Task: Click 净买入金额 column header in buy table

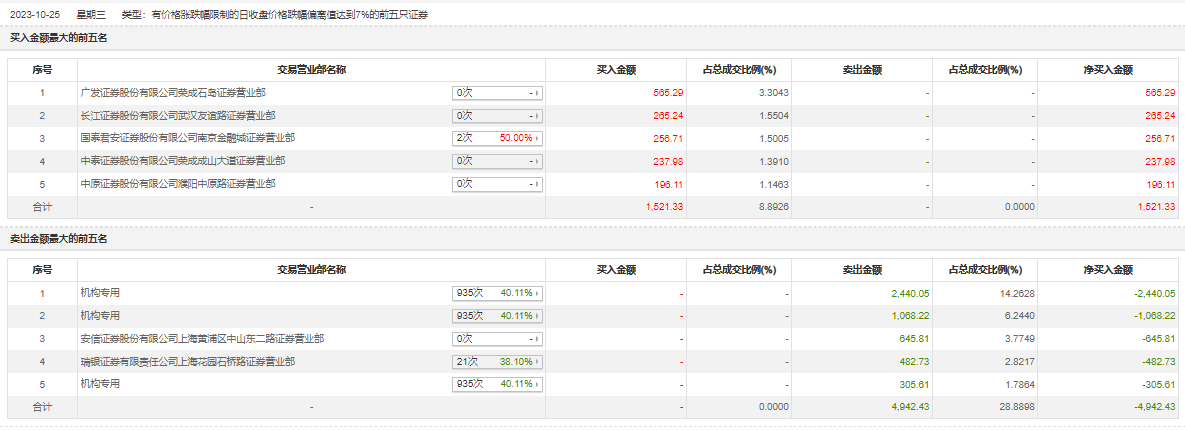Action: pyautogui.click(x=1107, y=70)
